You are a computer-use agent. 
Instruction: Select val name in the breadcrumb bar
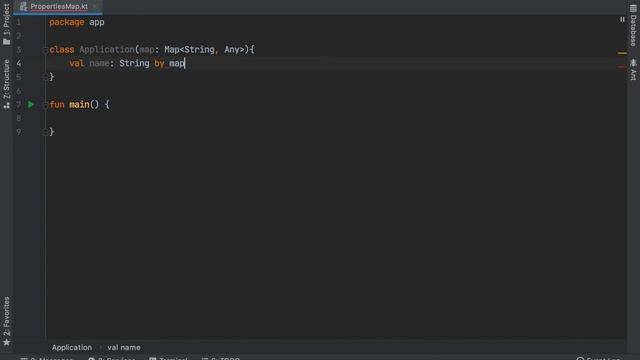point(124,347)
